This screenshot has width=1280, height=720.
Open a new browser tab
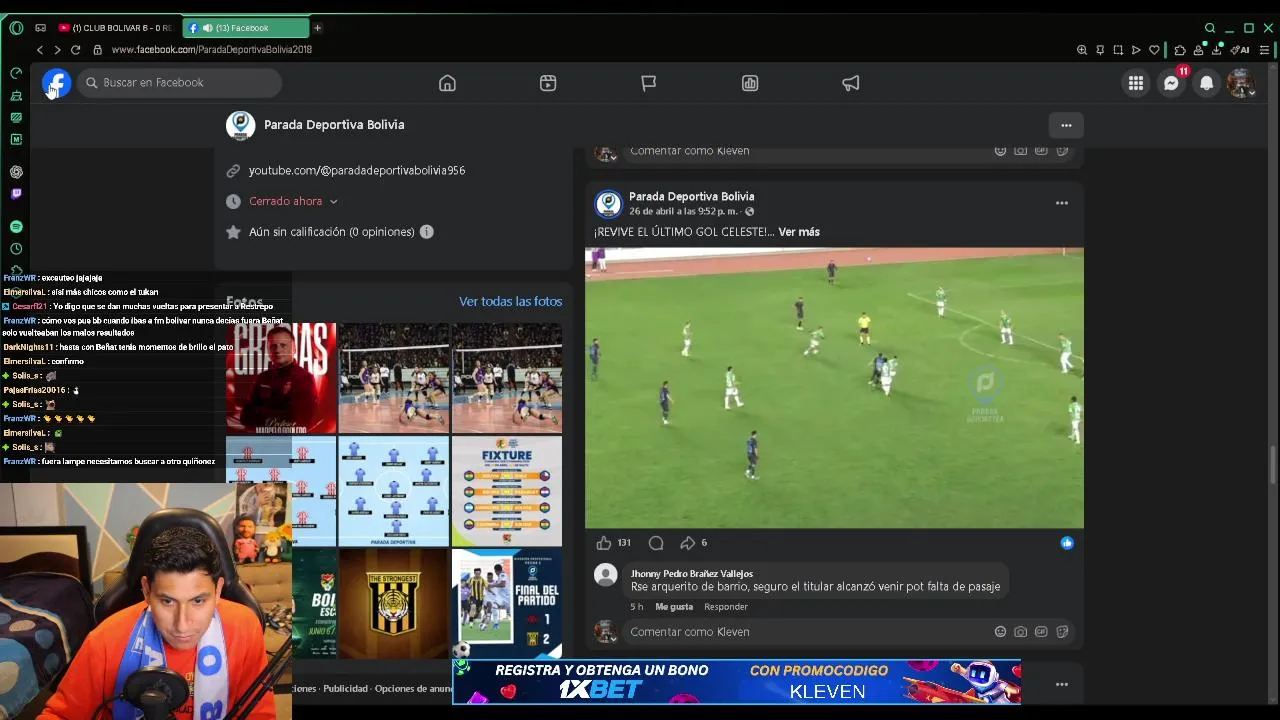click(318, 28)
